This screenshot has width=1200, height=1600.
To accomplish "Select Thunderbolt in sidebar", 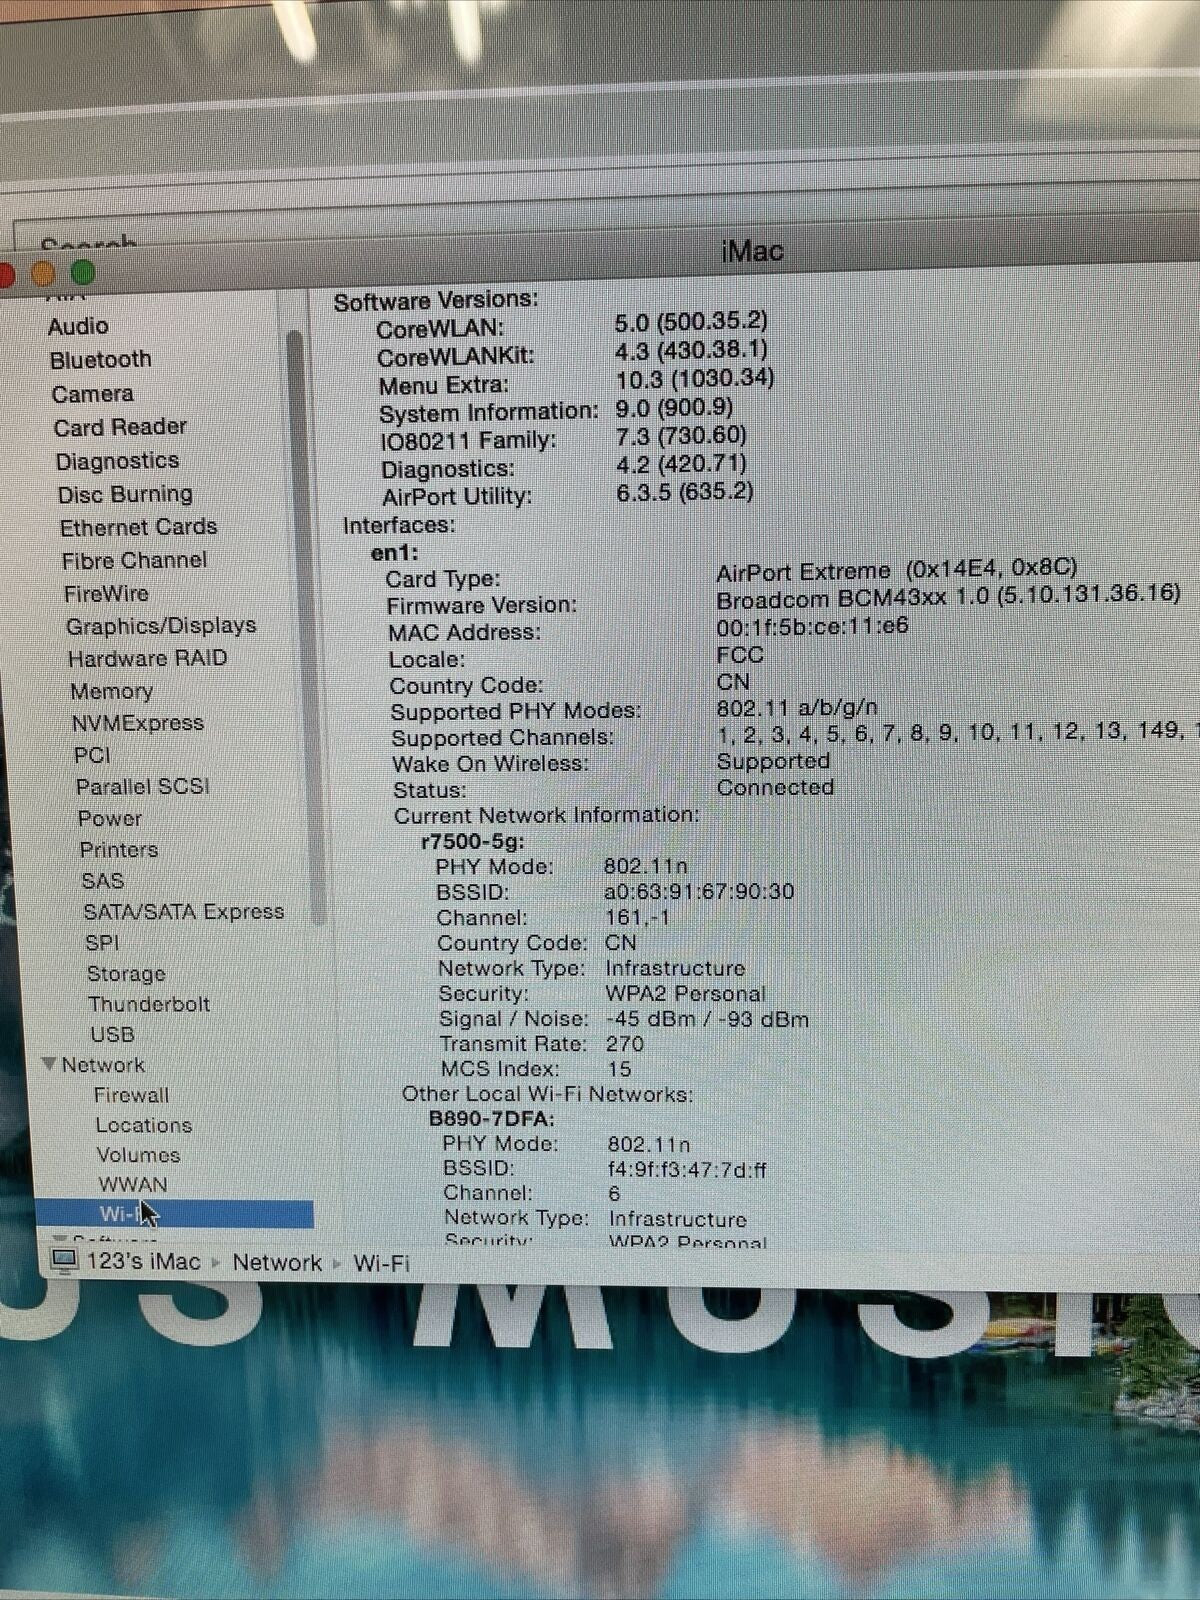I will [148, 1004].
